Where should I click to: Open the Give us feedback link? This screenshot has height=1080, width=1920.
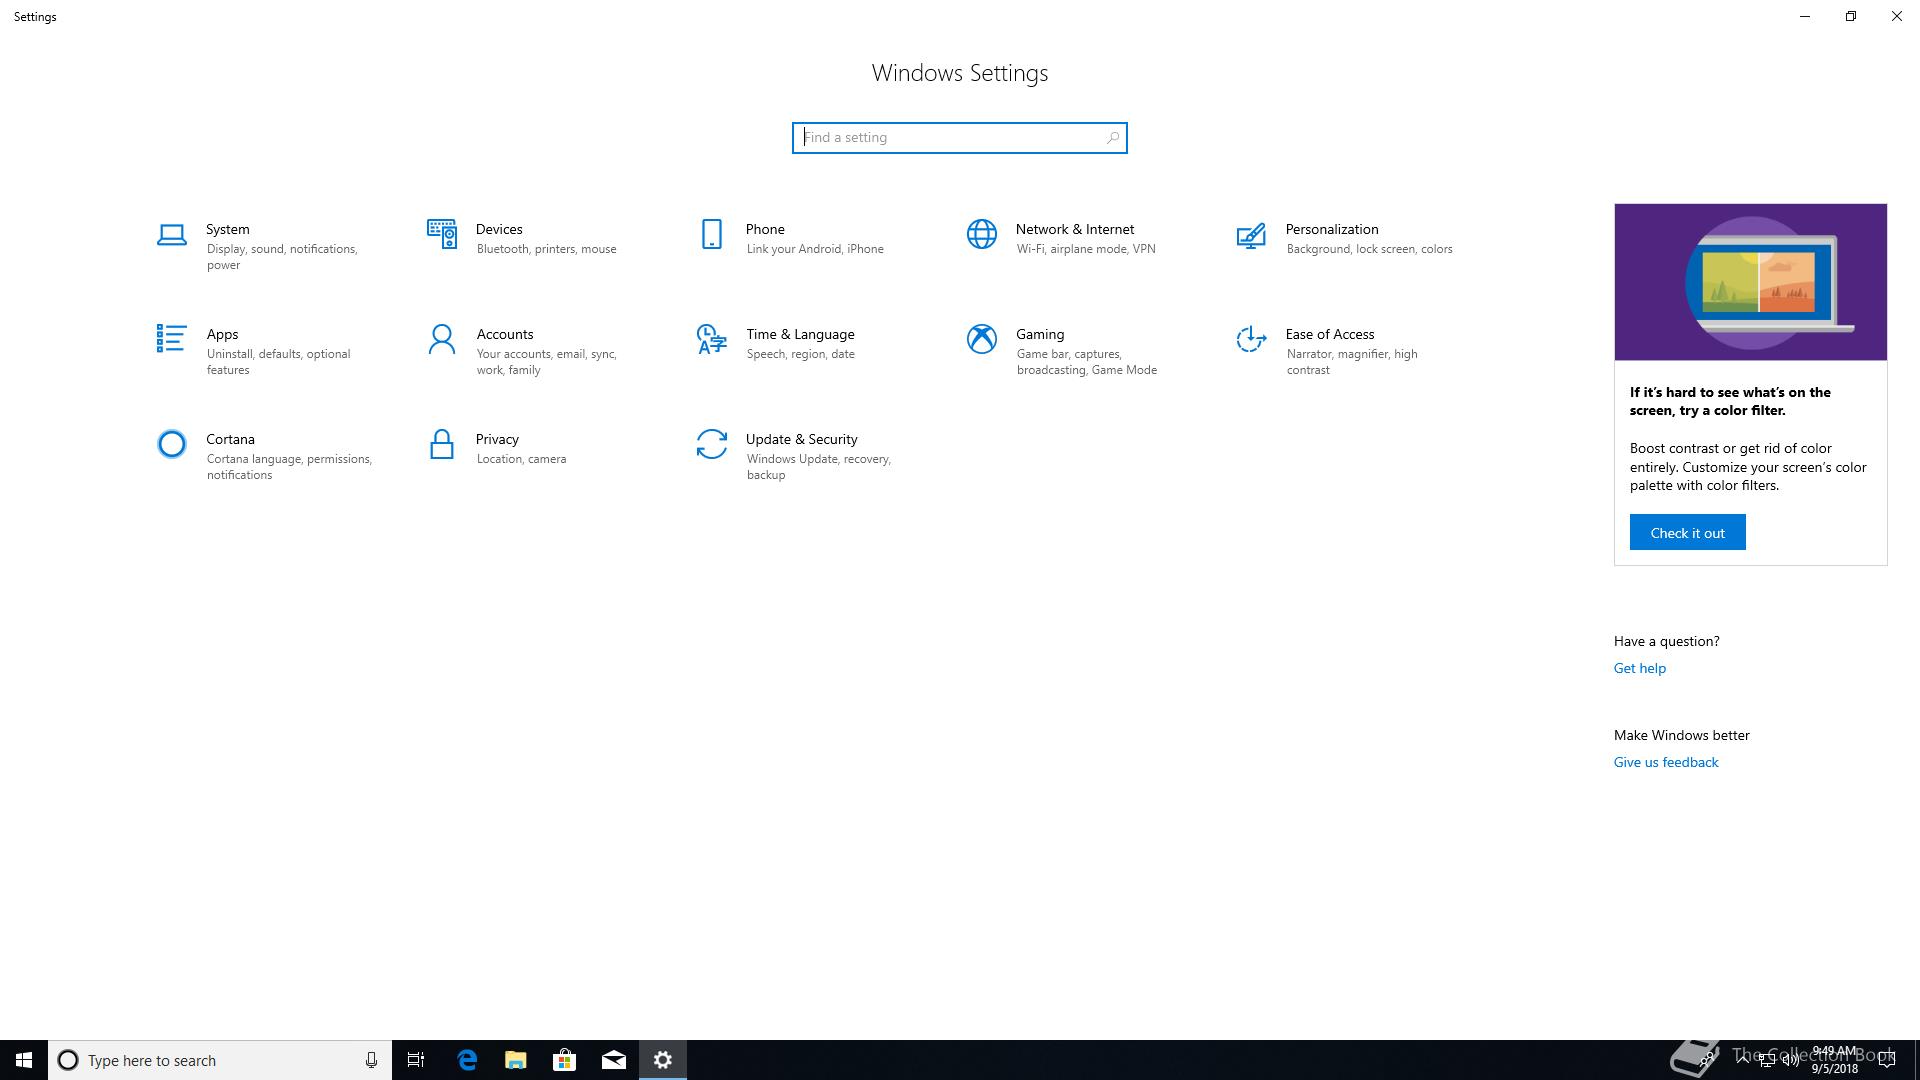pos(1666,762)
